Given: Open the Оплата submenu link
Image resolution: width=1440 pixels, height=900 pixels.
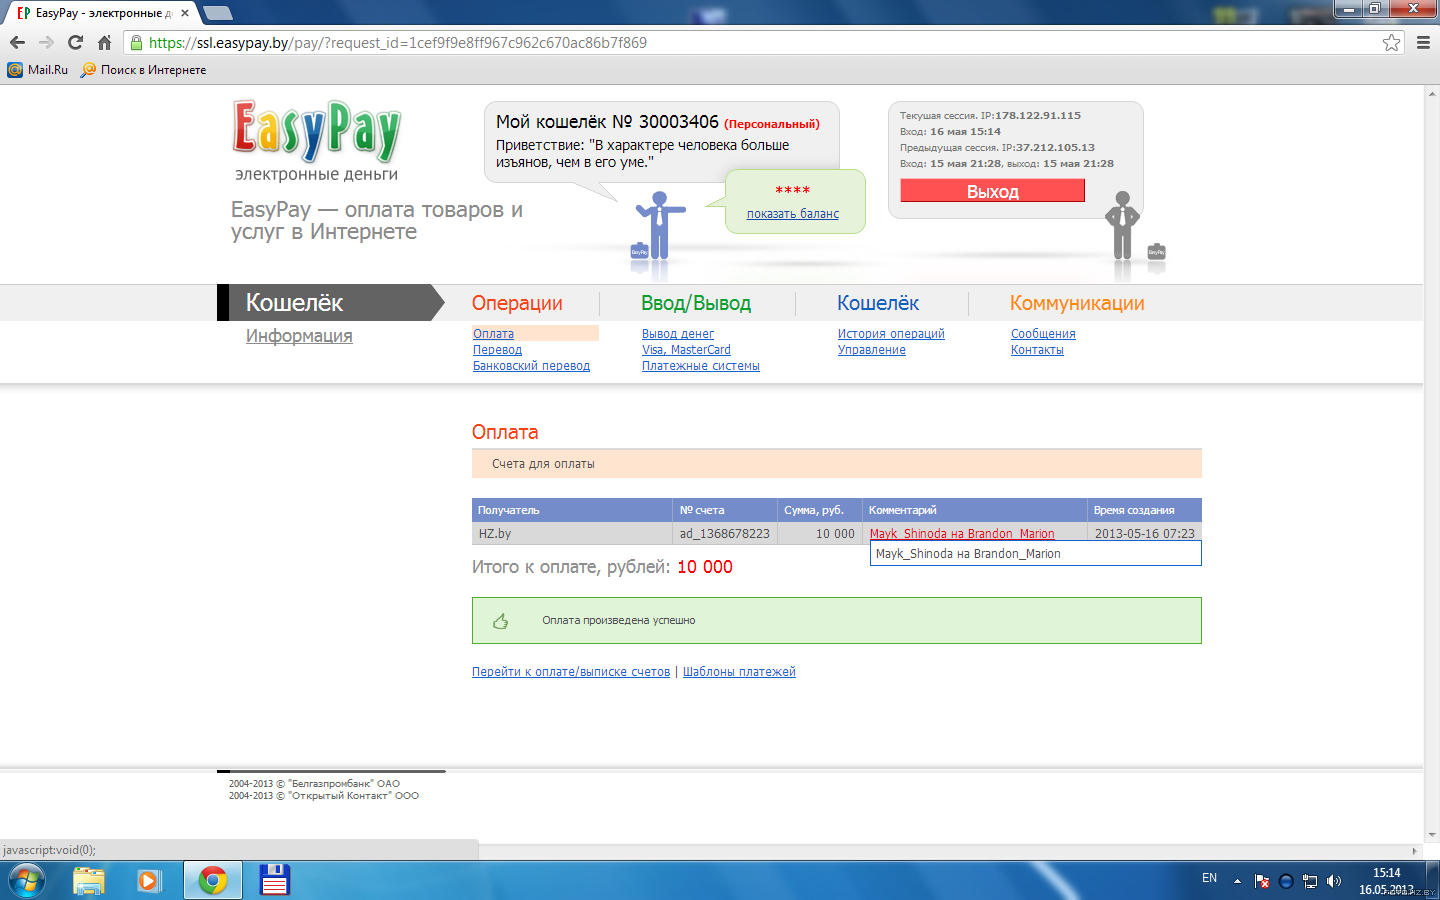Looking at the screenshot, I should 493,334.
